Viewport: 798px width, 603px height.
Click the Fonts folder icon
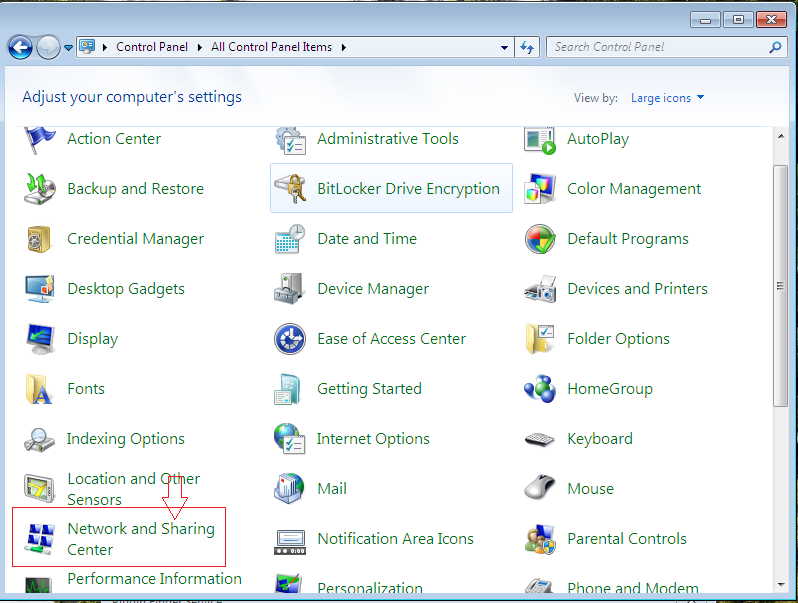click(x=39, y=389)
